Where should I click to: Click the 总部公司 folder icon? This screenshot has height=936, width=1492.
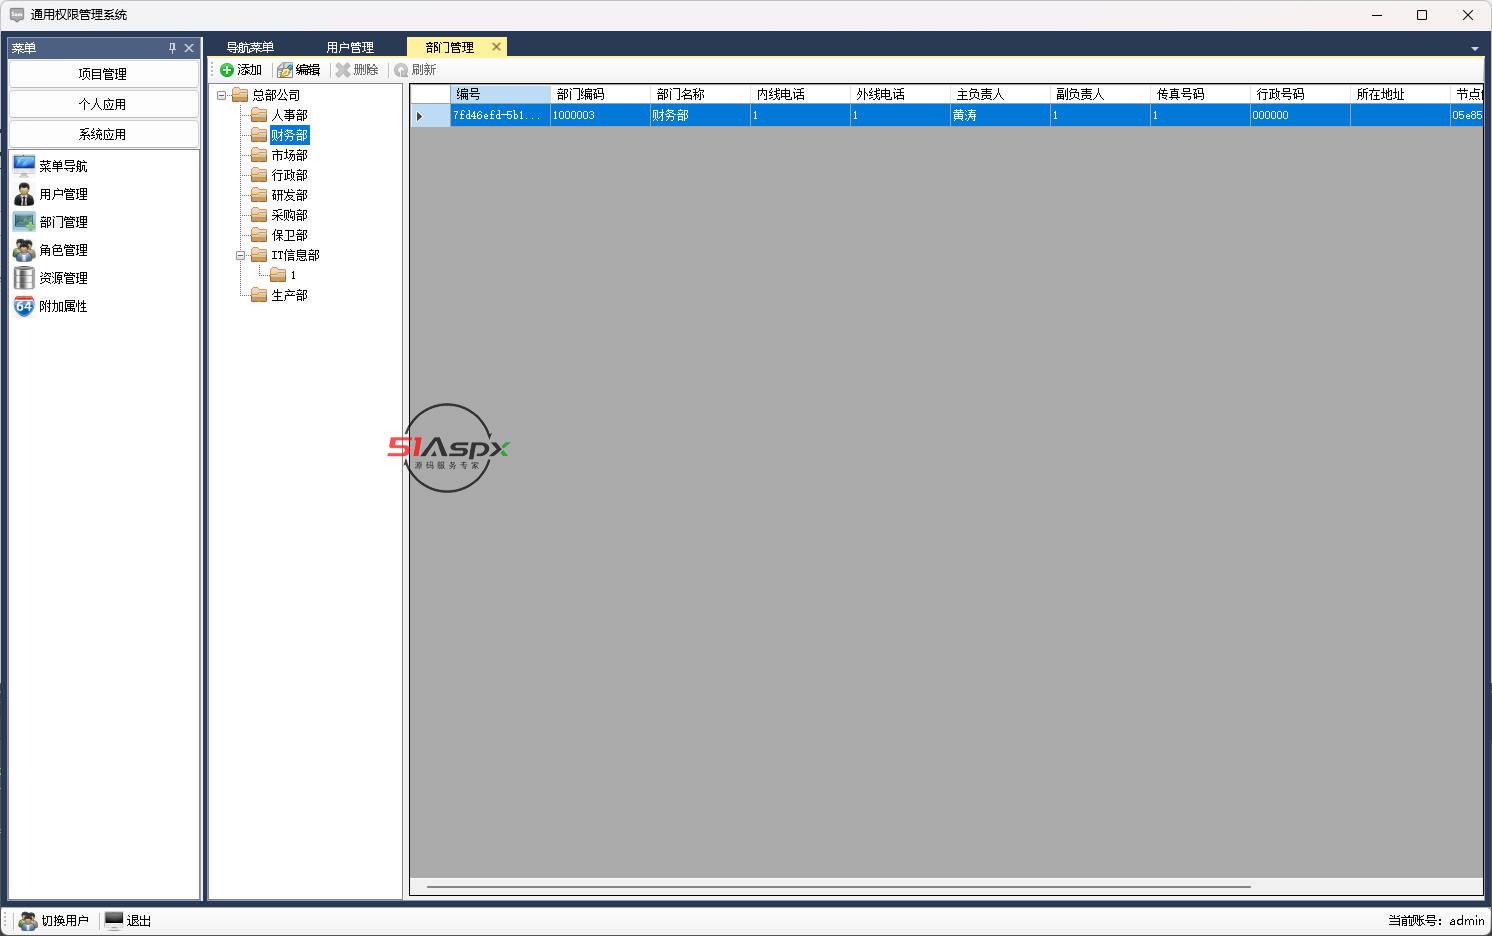click(240, 95)
